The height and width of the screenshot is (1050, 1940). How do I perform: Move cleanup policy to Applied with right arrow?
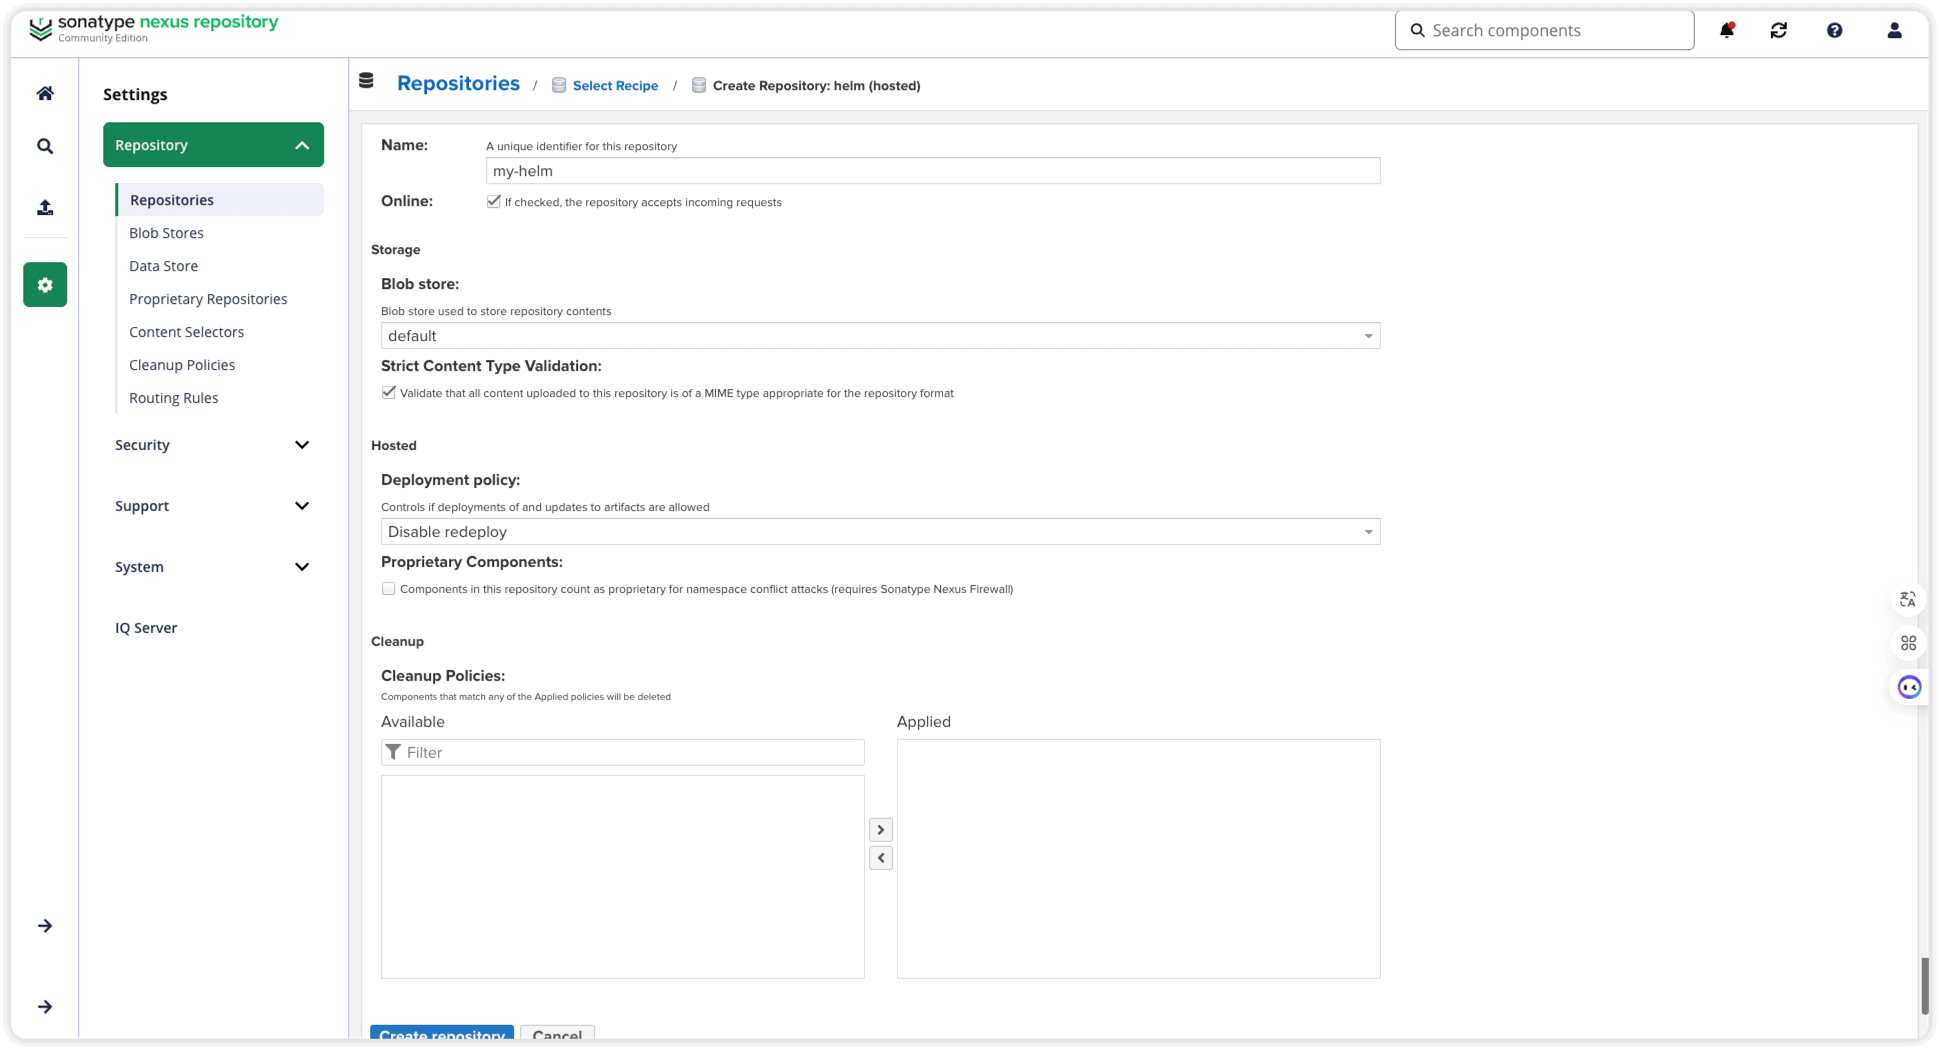(x=881, y=830)
